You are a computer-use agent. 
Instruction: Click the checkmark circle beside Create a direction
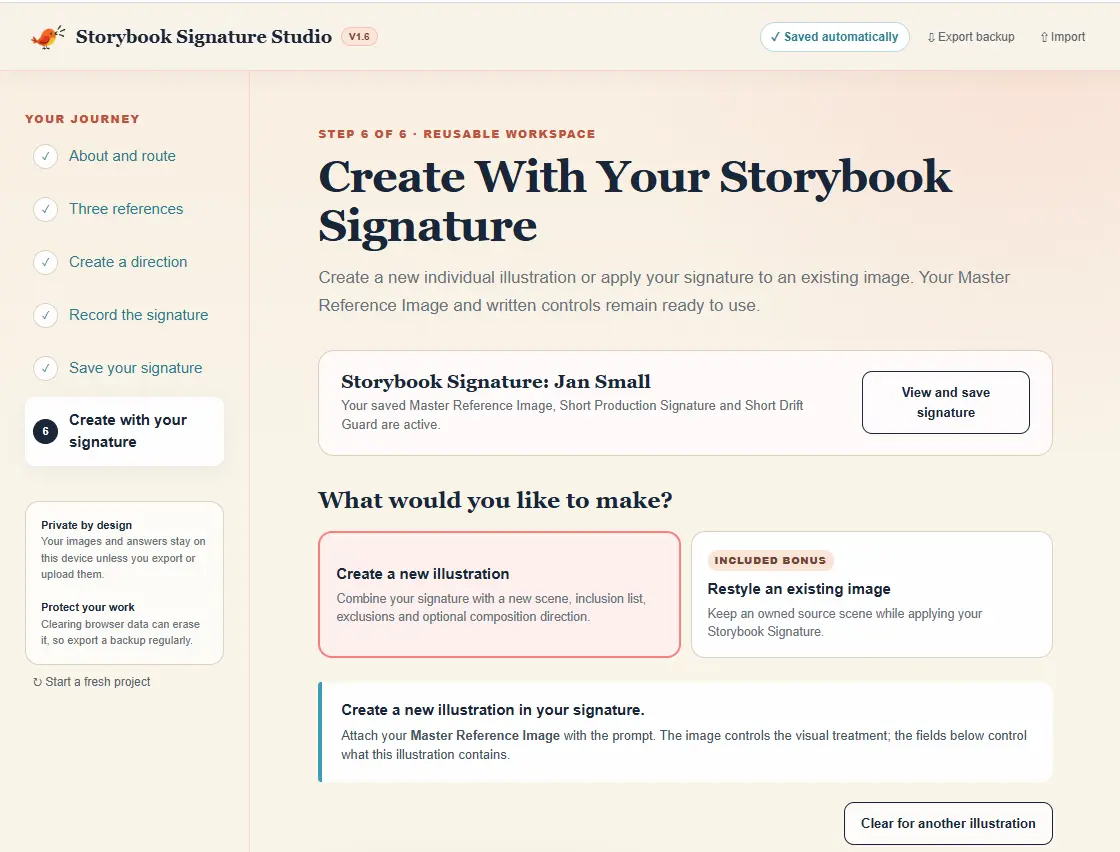tap(46, 262)
